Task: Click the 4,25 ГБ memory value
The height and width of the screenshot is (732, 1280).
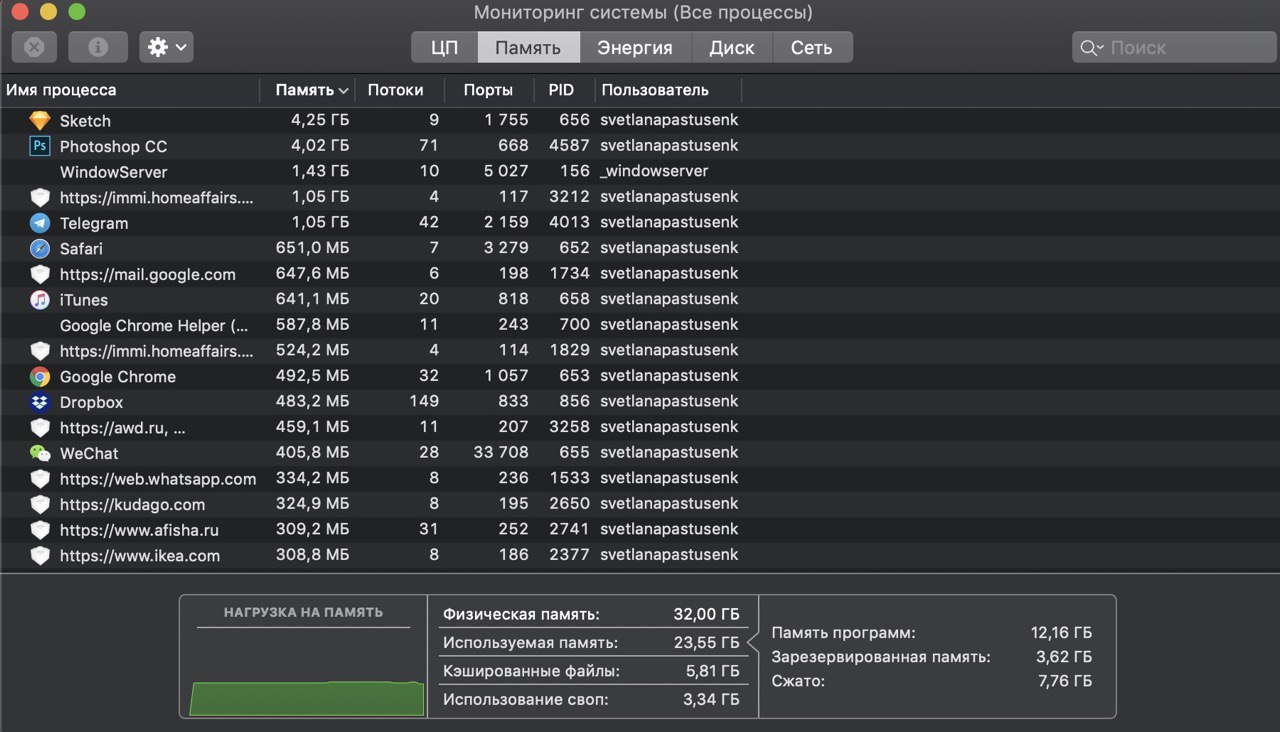Action: [320, 121]
